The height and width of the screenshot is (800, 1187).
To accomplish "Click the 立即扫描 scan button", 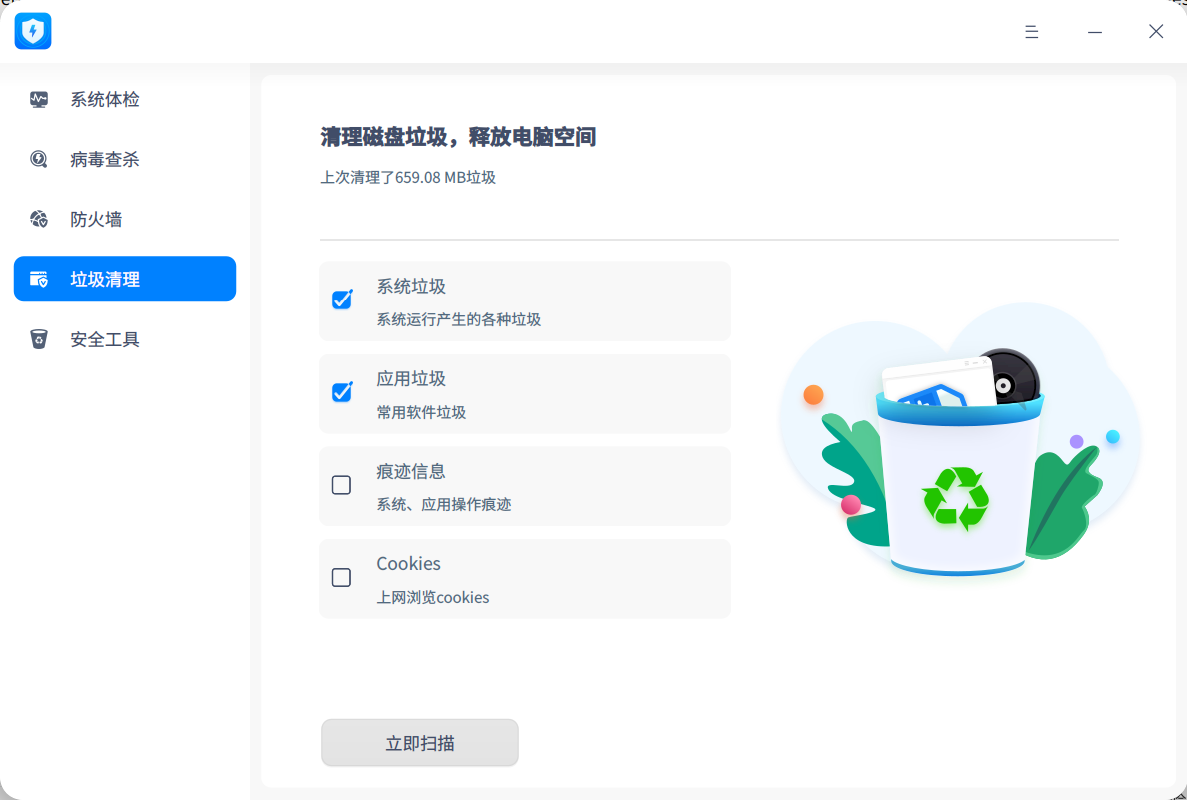I will pos(419,742).
